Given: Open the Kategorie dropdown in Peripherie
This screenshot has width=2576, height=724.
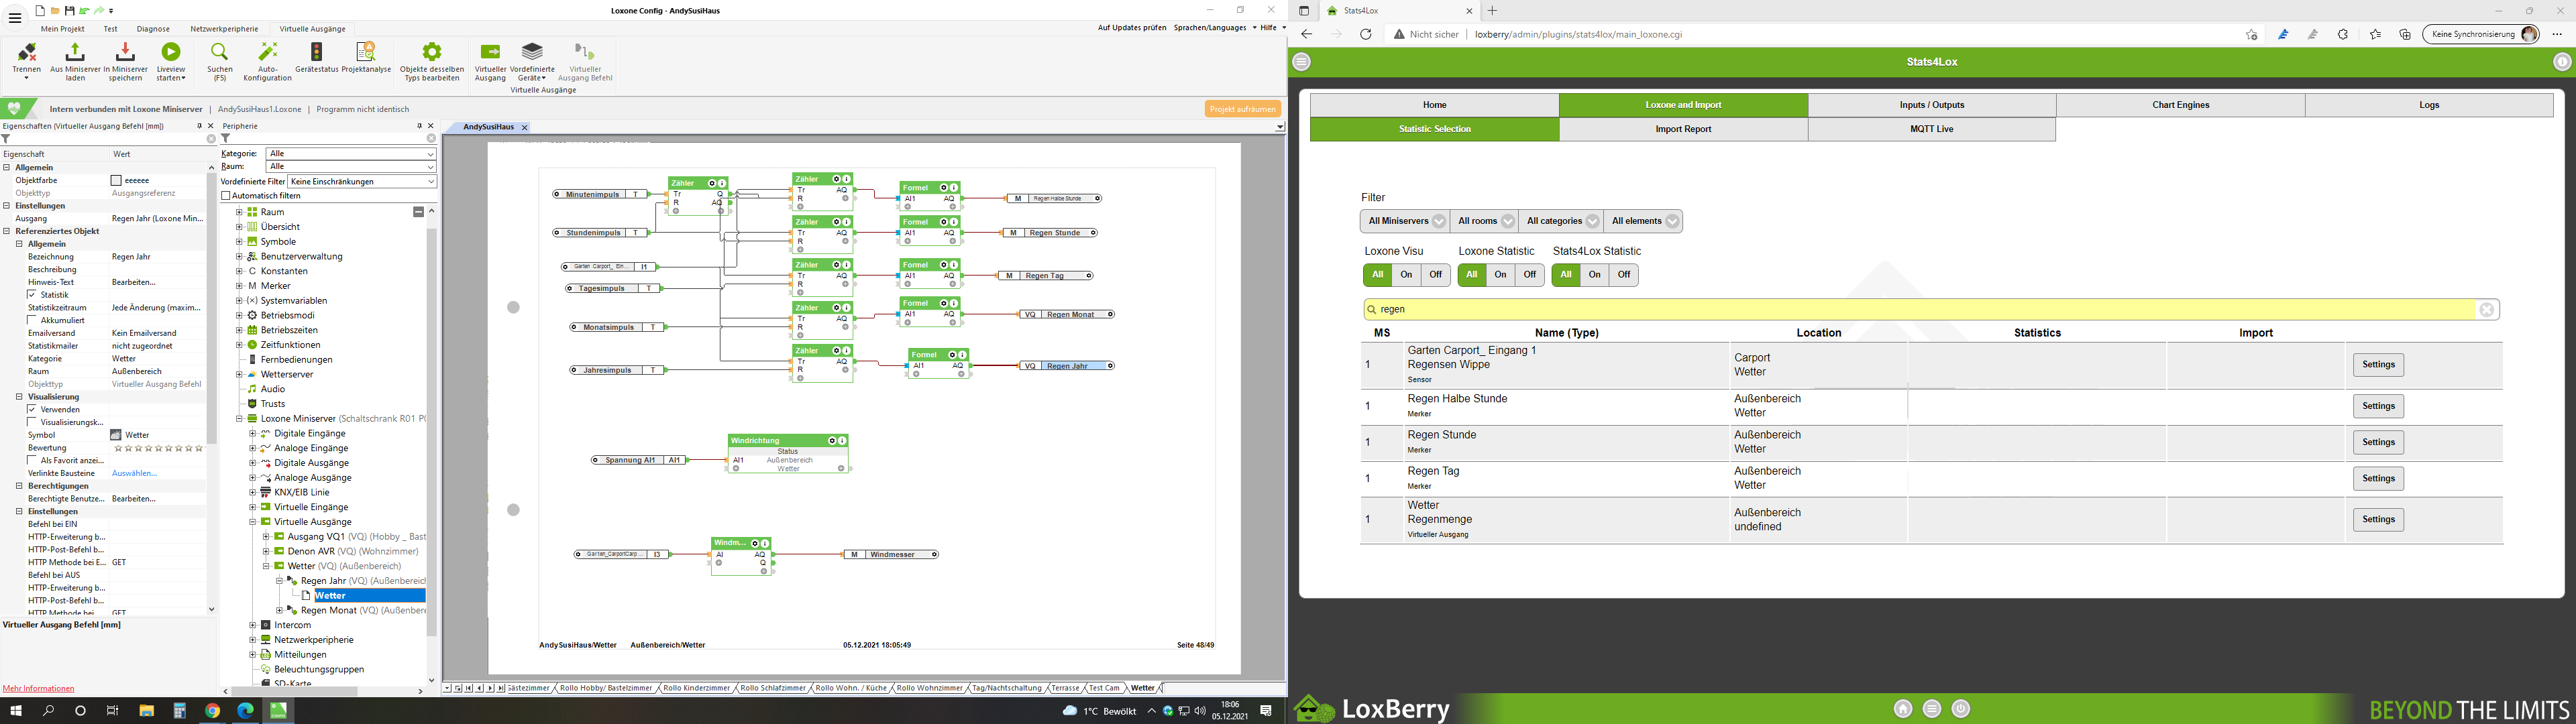Looking at the screenshot, I should (351, 154).
